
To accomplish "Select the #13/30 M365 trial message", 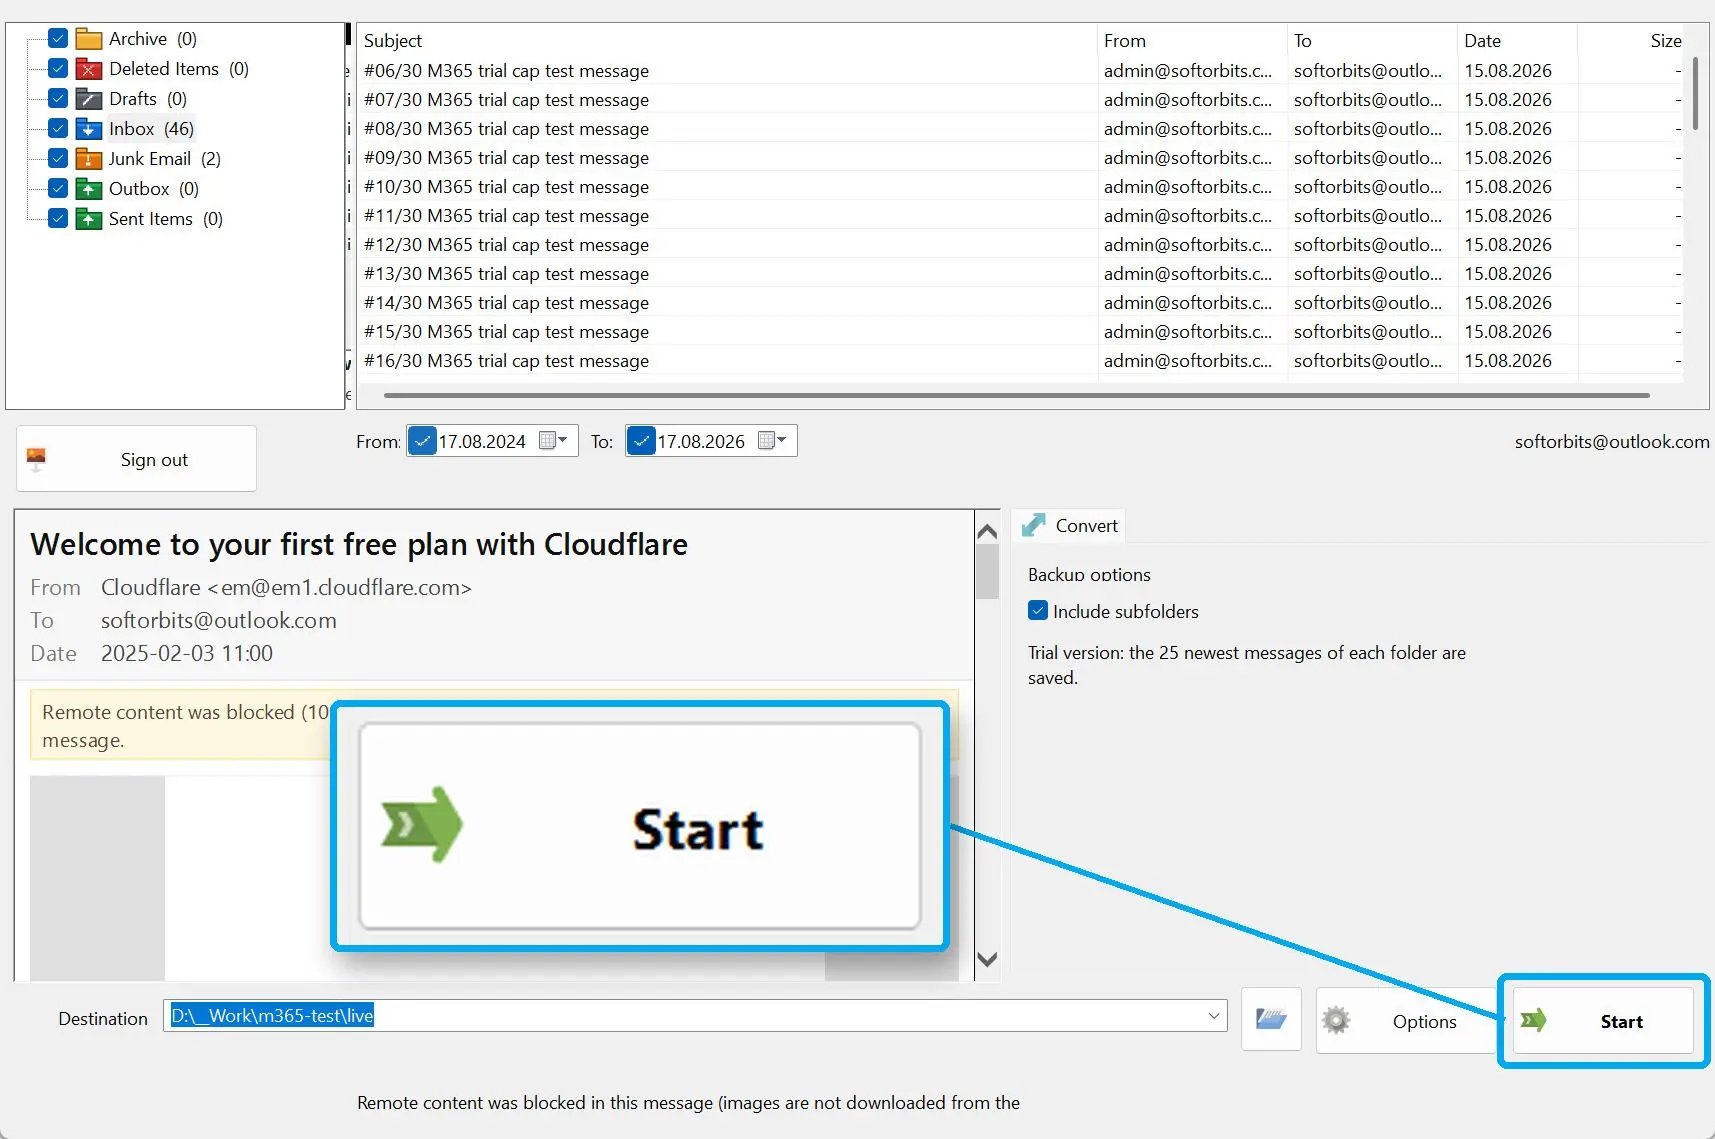I will point(1020,274).
